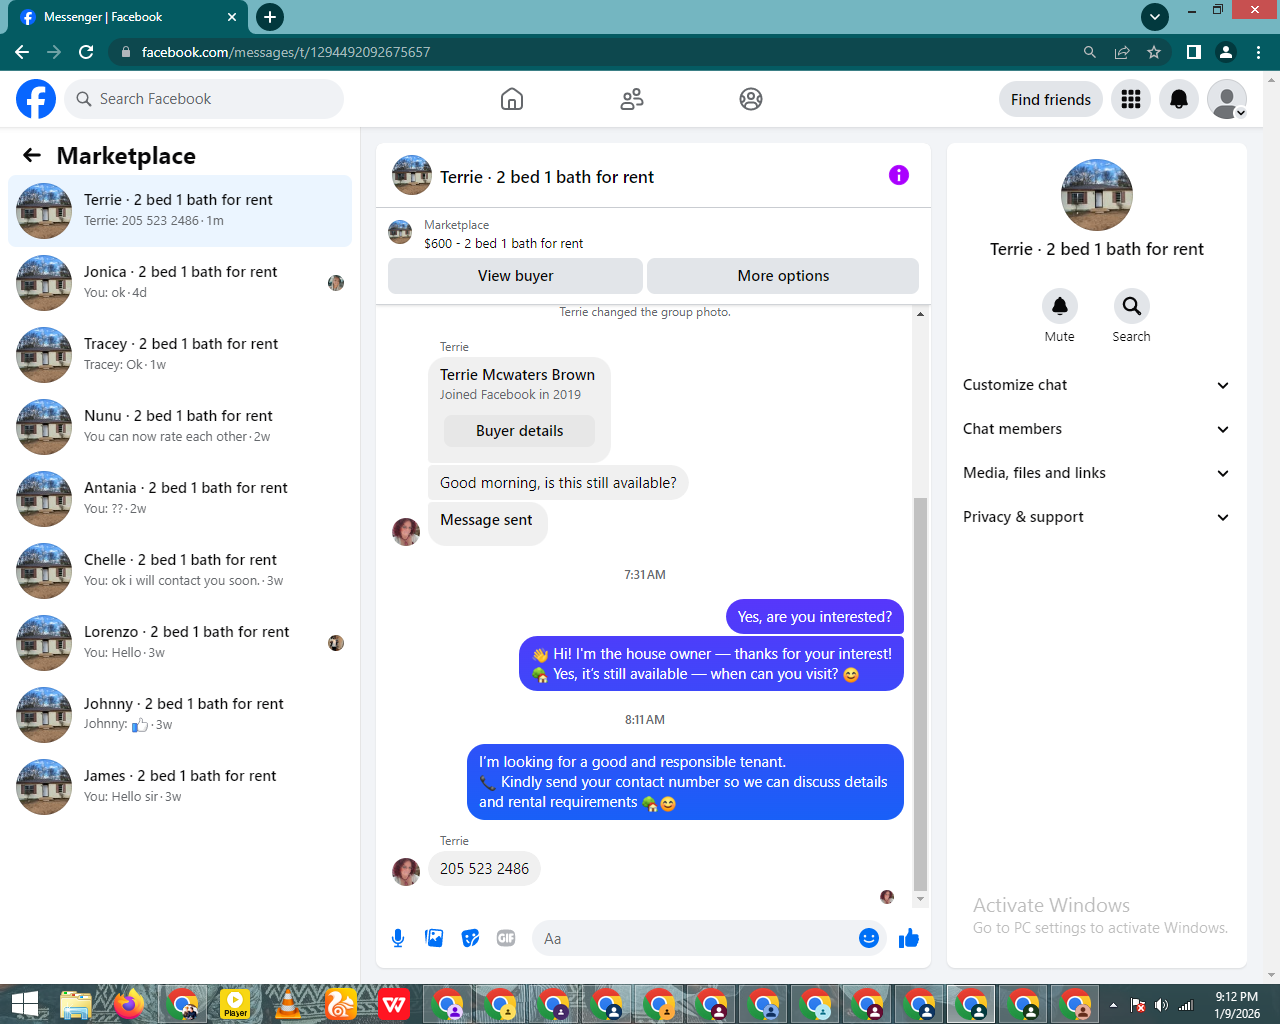Open conversation information purple icon
This screenshot has height=1024, width=1280.
coord(899,175)
